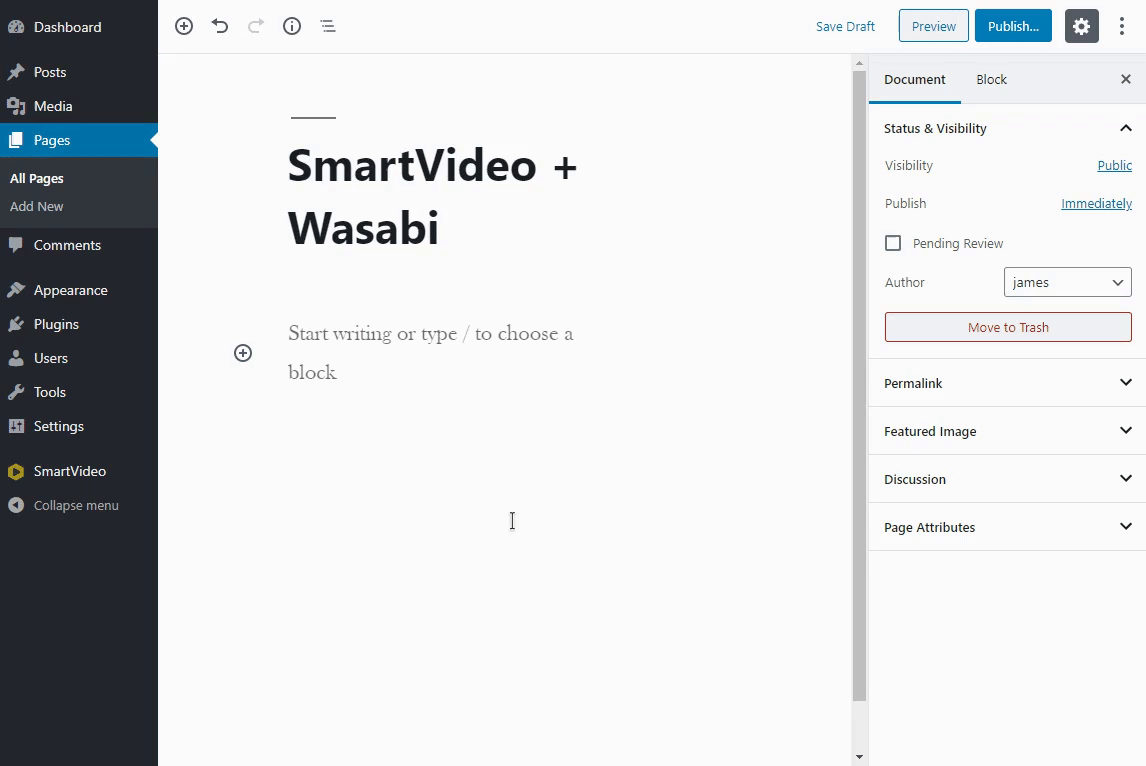Open Users admin menu
1146x766 pixels.
79,358
